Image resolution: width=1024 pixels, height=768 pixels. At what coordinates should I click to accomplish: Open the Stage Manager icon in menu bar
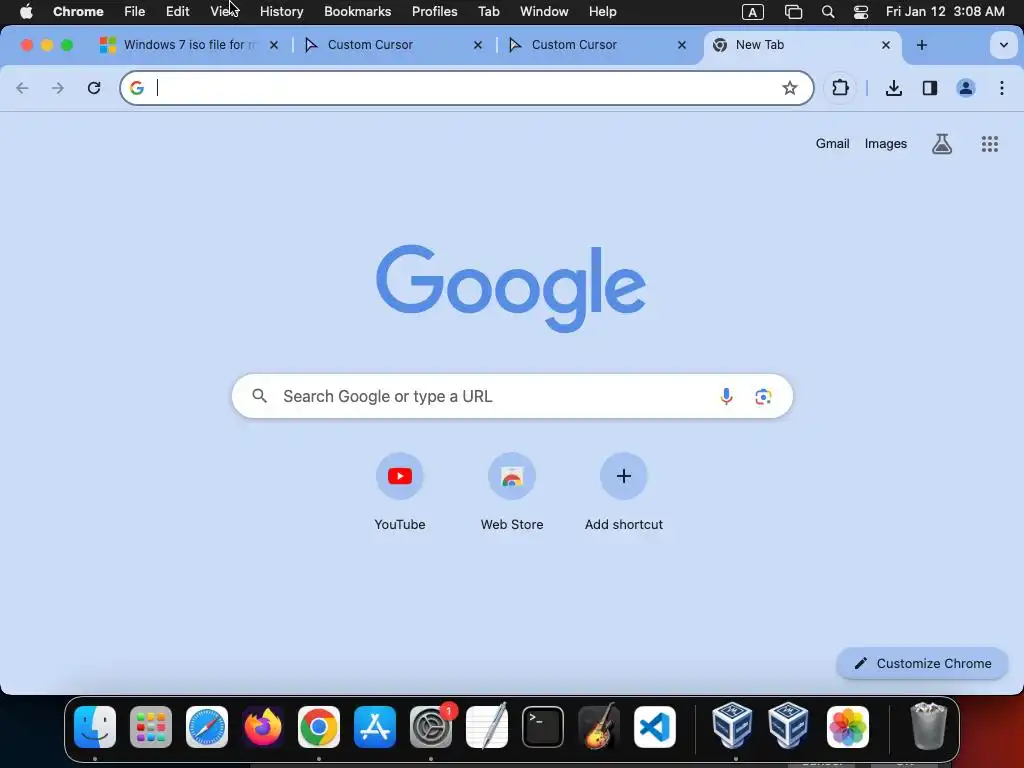793,12
